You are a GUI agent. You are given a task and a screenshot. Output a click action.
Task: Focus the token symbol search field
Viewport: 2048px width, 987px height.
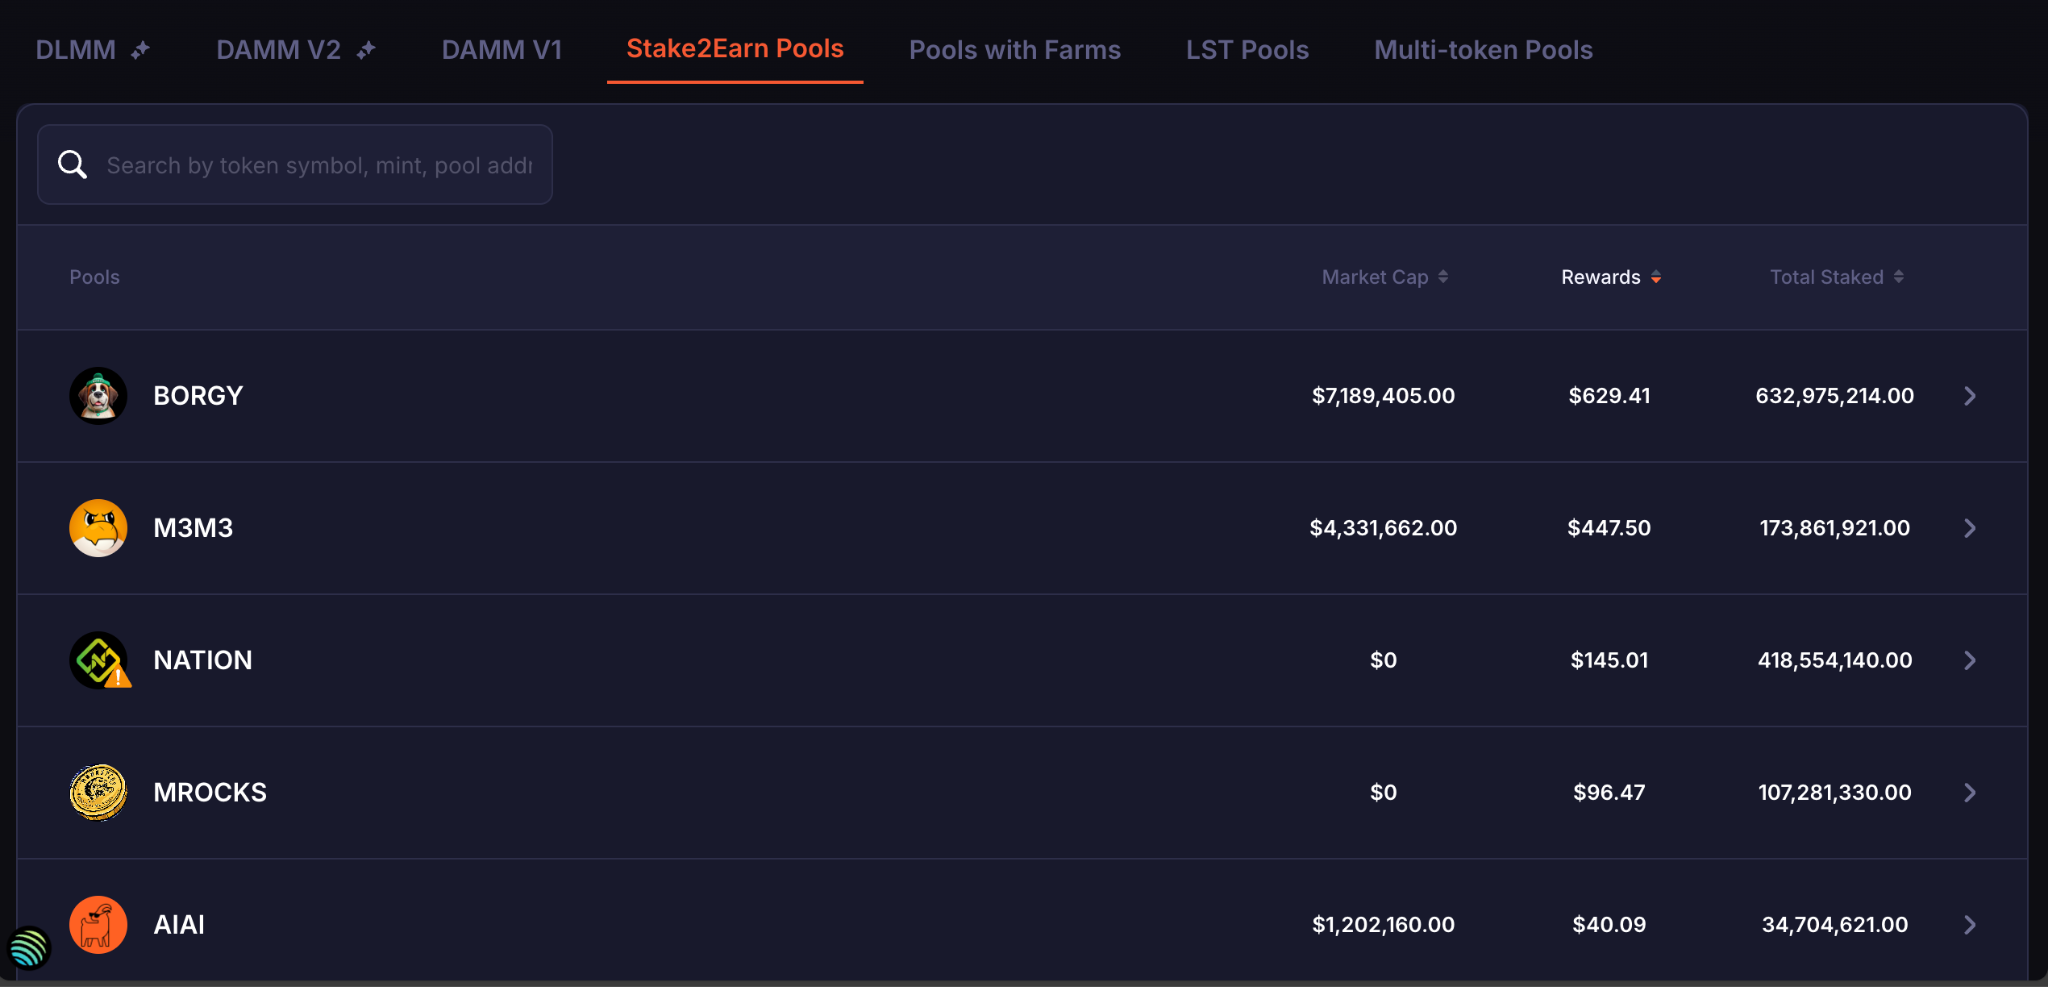click(x=320, y=165)
